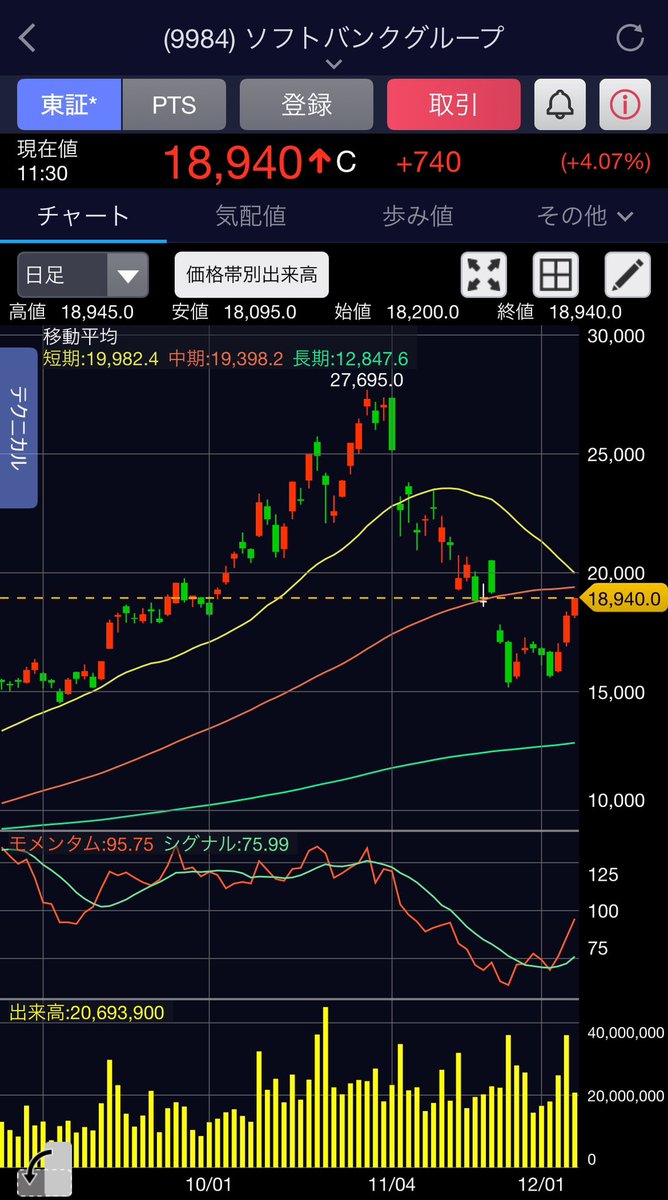Tap the red 取引 button
The width and height of the screenshot is (668, 1200).
tap(453, 105)
